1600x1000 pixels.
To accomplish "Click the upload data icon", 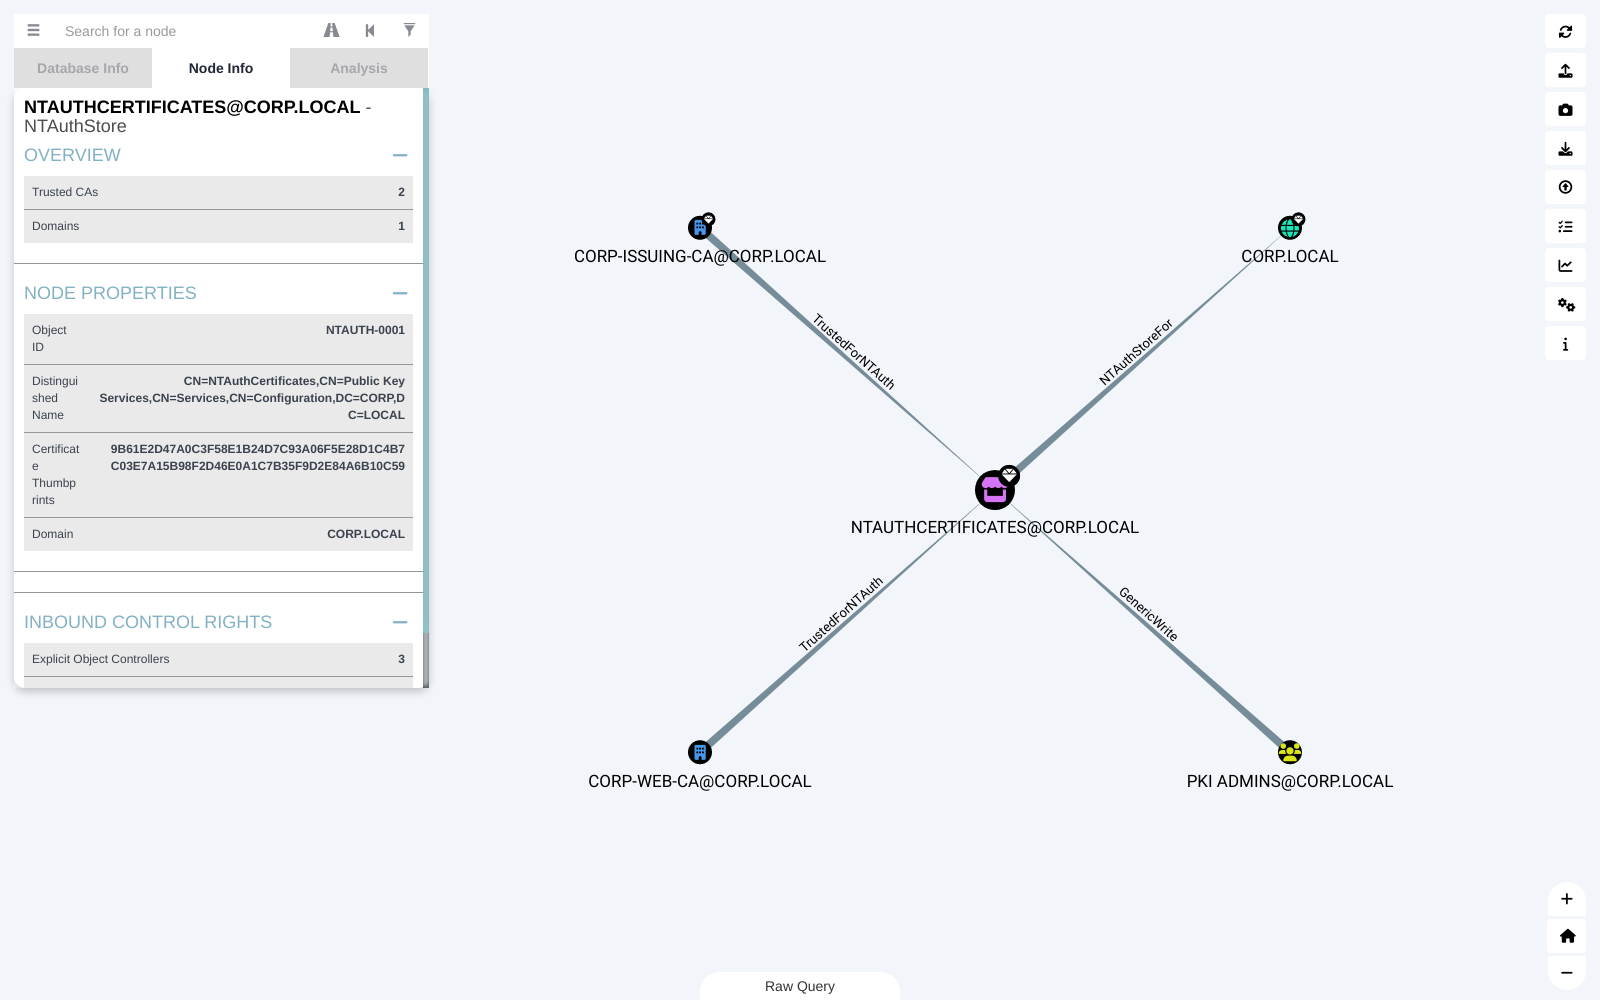I will pyautogui.click(x=1565, y=188).
